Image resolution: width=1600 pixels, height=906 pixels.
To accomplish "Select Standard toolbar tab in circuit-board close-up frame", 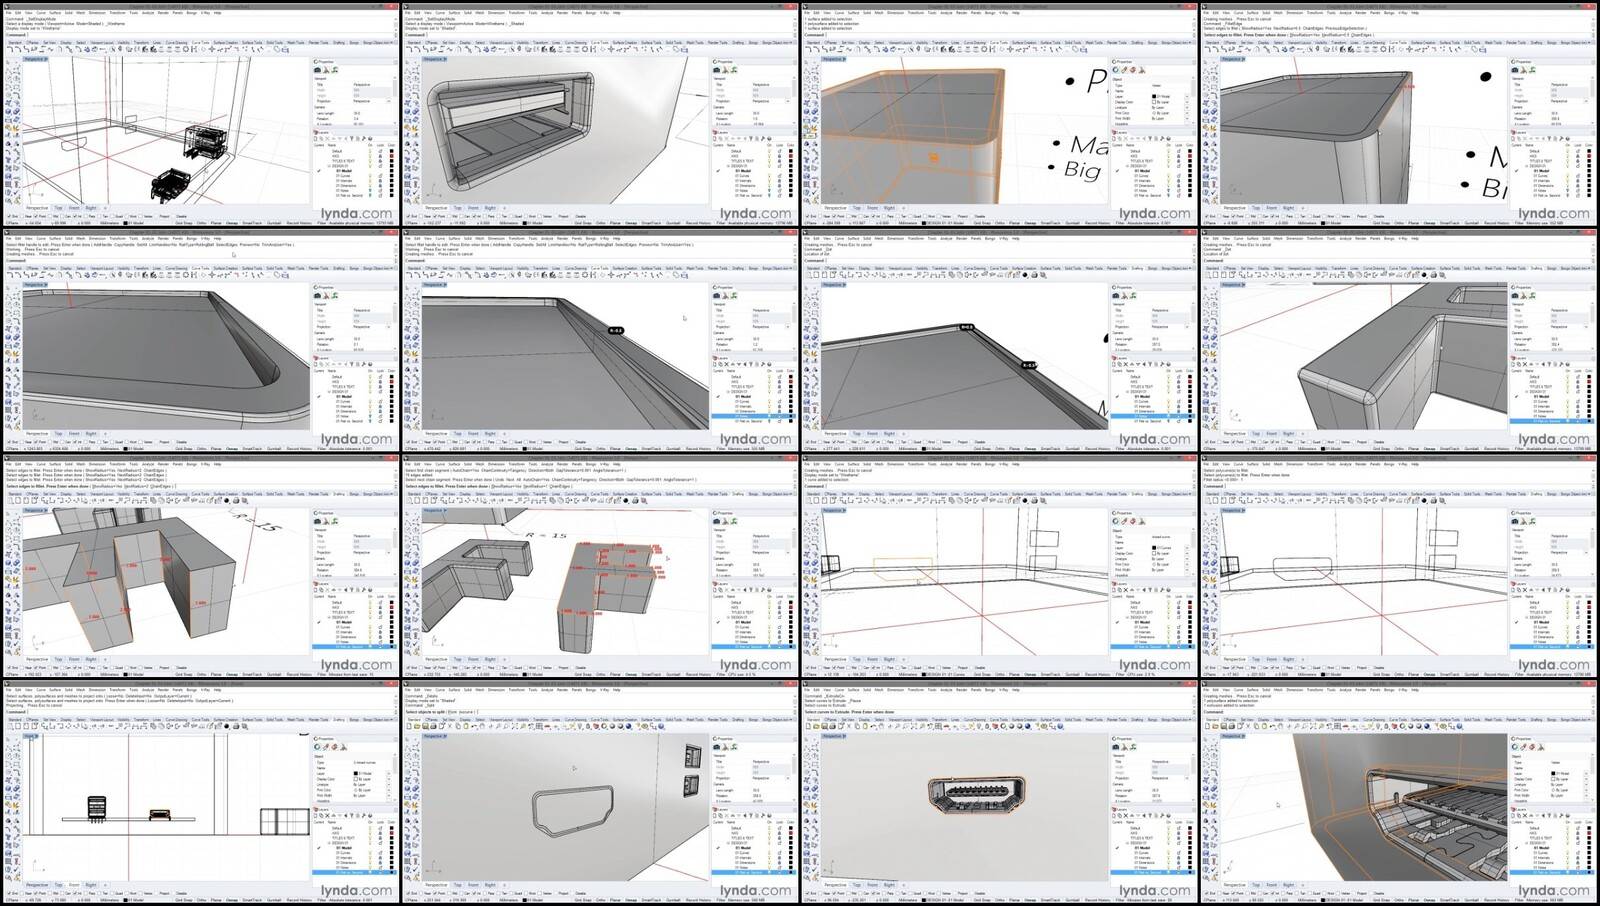I will (1213, 718).
